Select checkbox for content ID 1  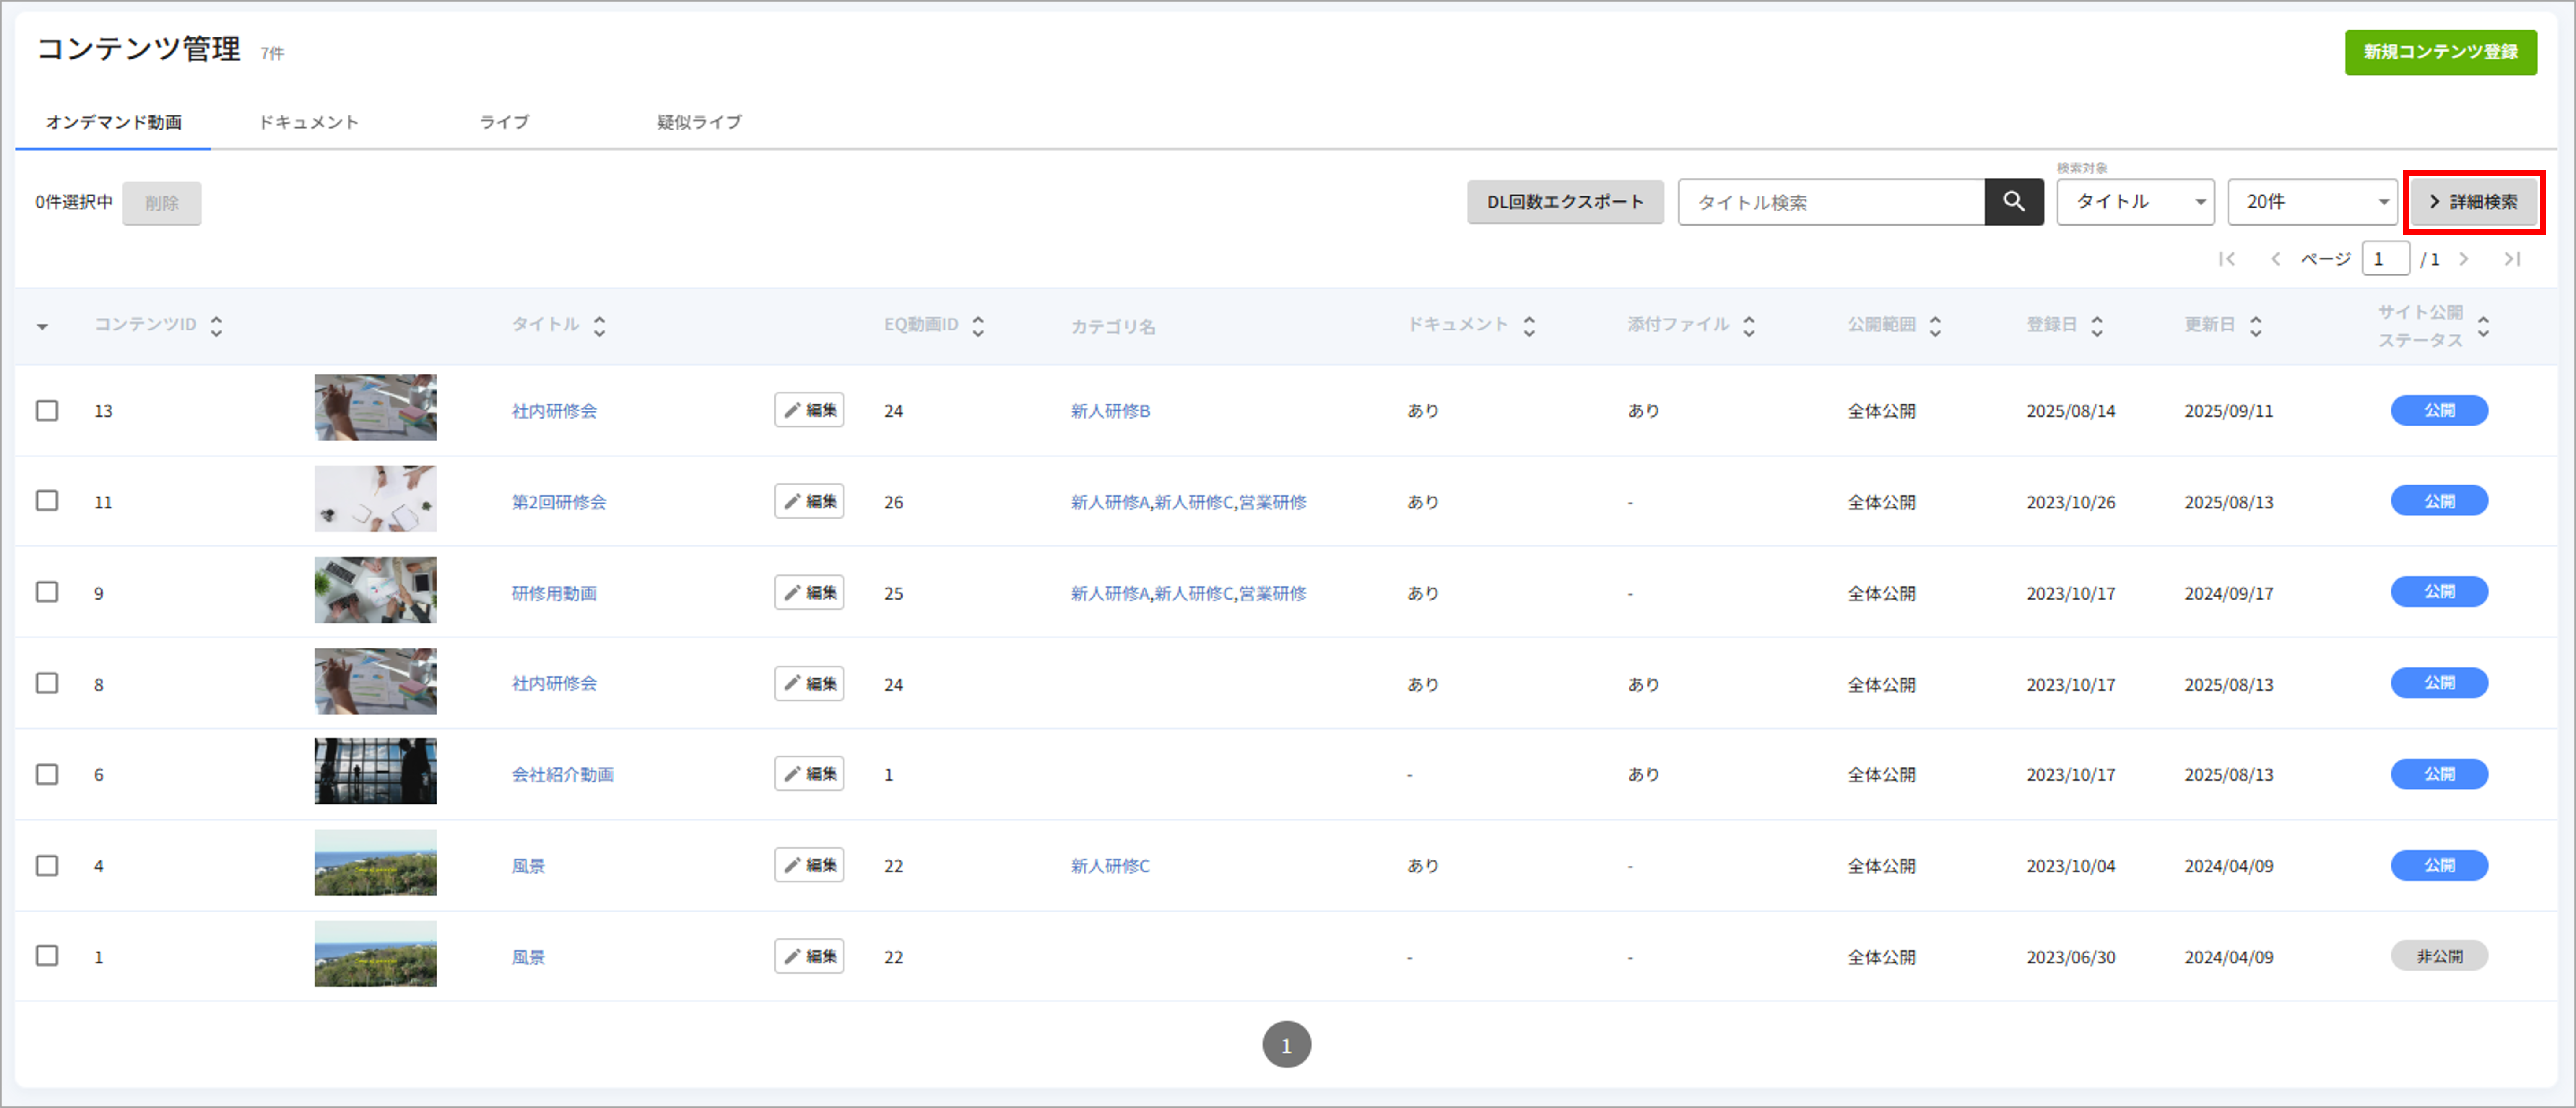(47, 955)
